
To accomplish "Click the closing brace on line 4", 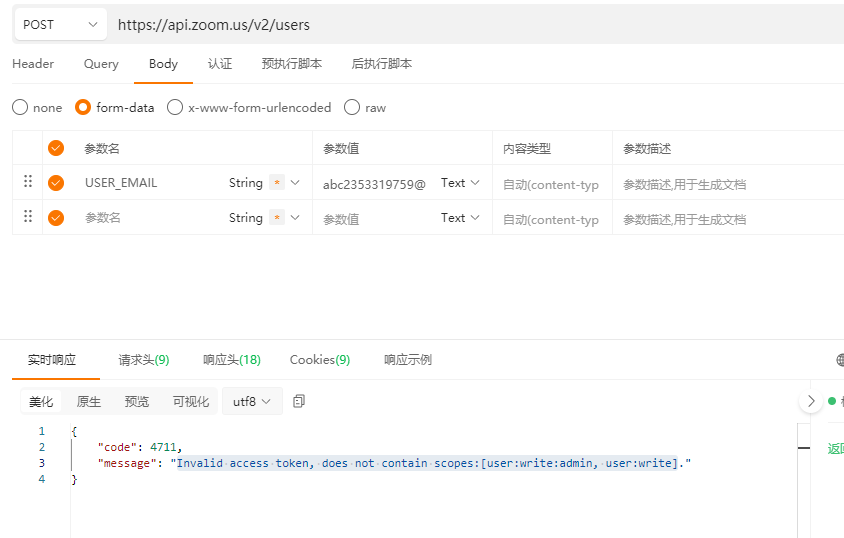I will (74, 479).
